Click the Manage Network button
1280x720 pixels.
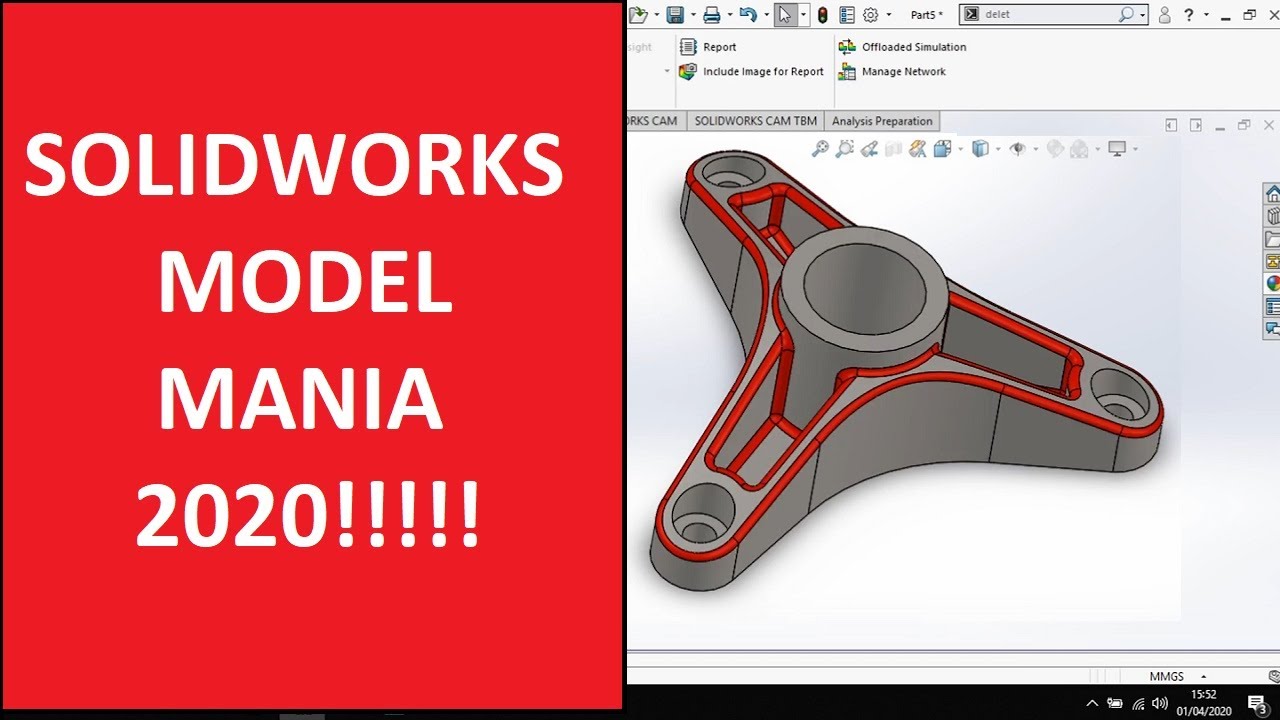(x=892, y=72)
